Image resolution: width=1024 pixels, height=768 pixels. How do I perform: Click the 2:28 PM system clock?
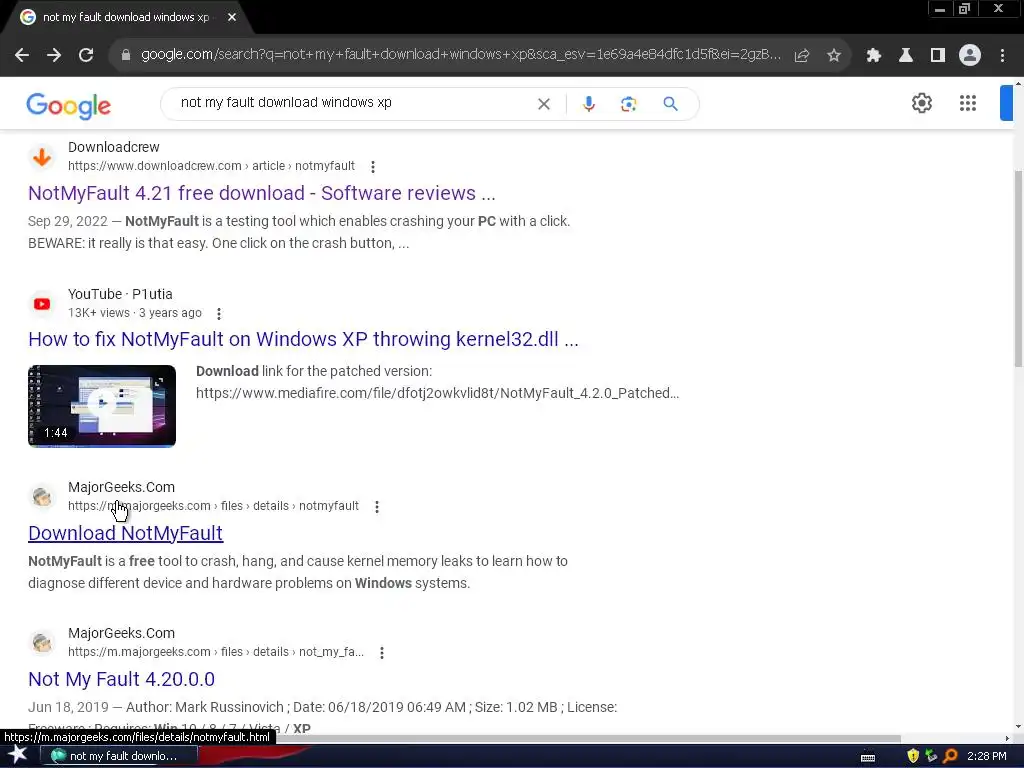coord(987,756)
